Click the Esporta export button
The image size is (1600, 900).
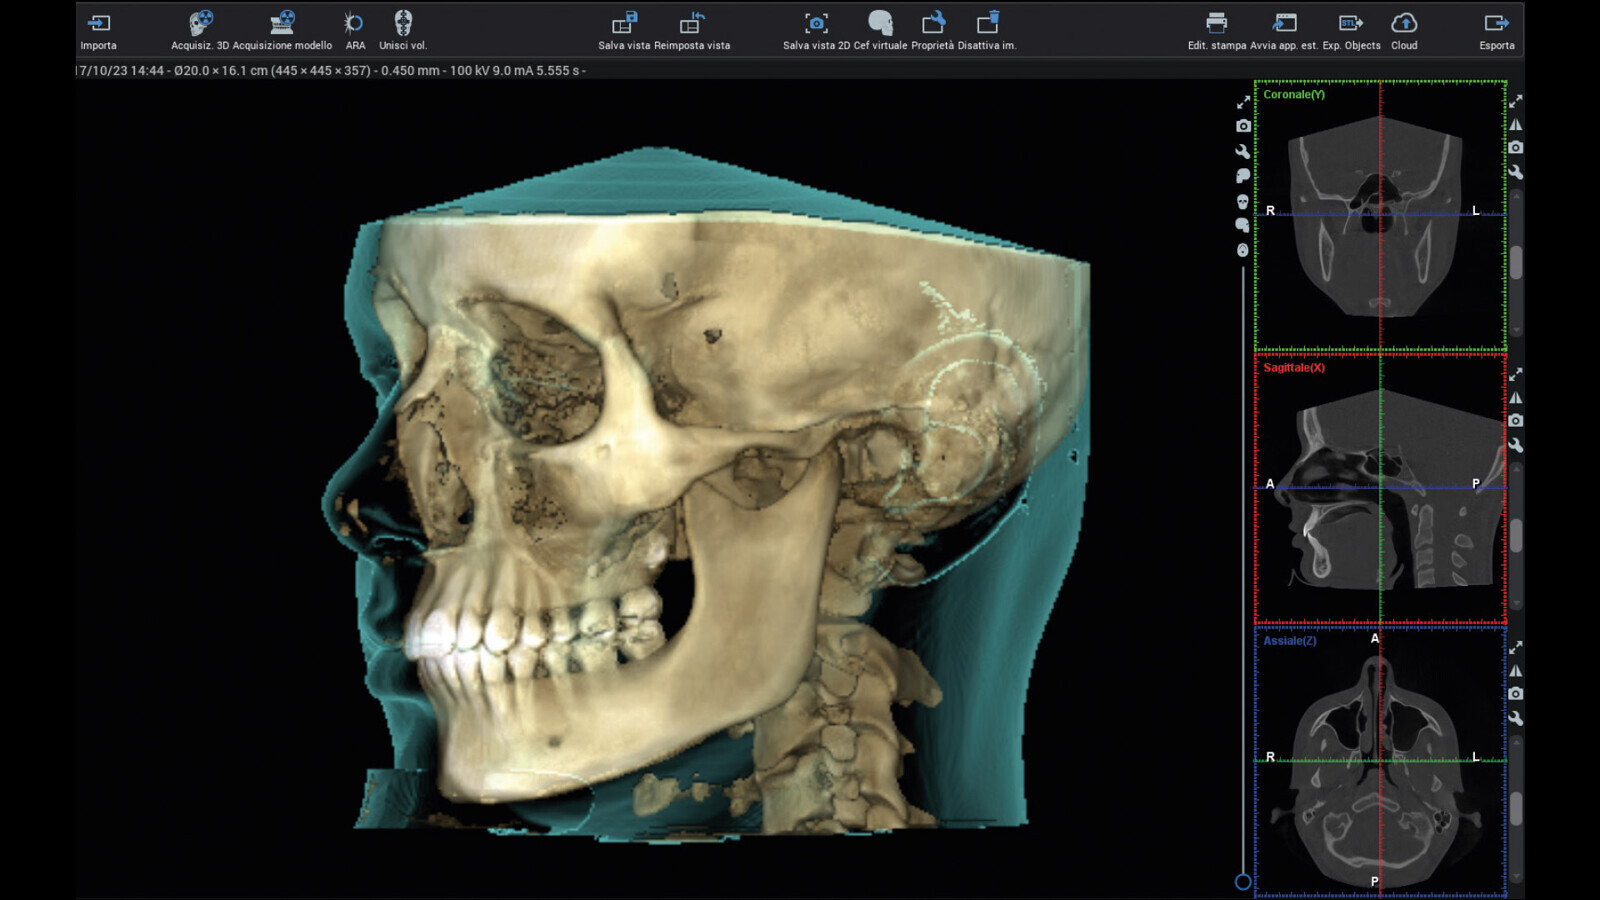coord(1496,24)
